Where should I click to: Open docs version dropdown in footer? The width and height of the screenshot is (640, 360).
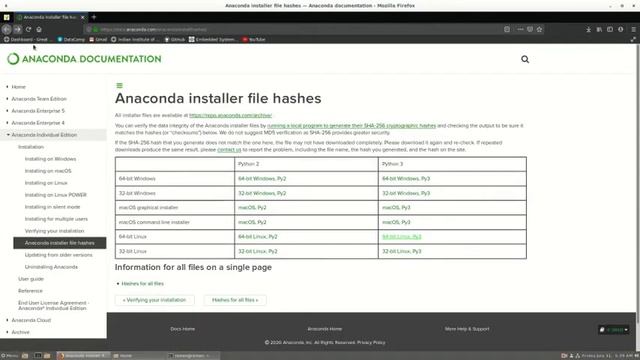pyautogui.click(x=614, y=329)
